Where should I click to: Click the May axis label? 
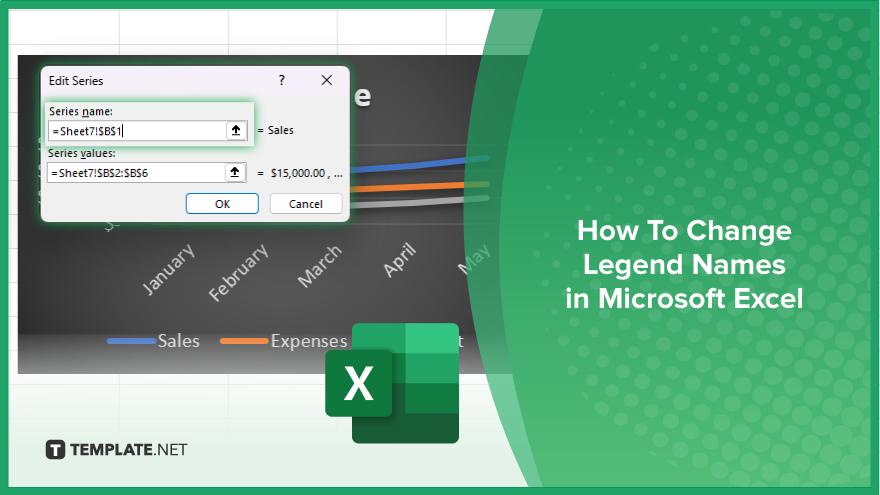point(474,259)
